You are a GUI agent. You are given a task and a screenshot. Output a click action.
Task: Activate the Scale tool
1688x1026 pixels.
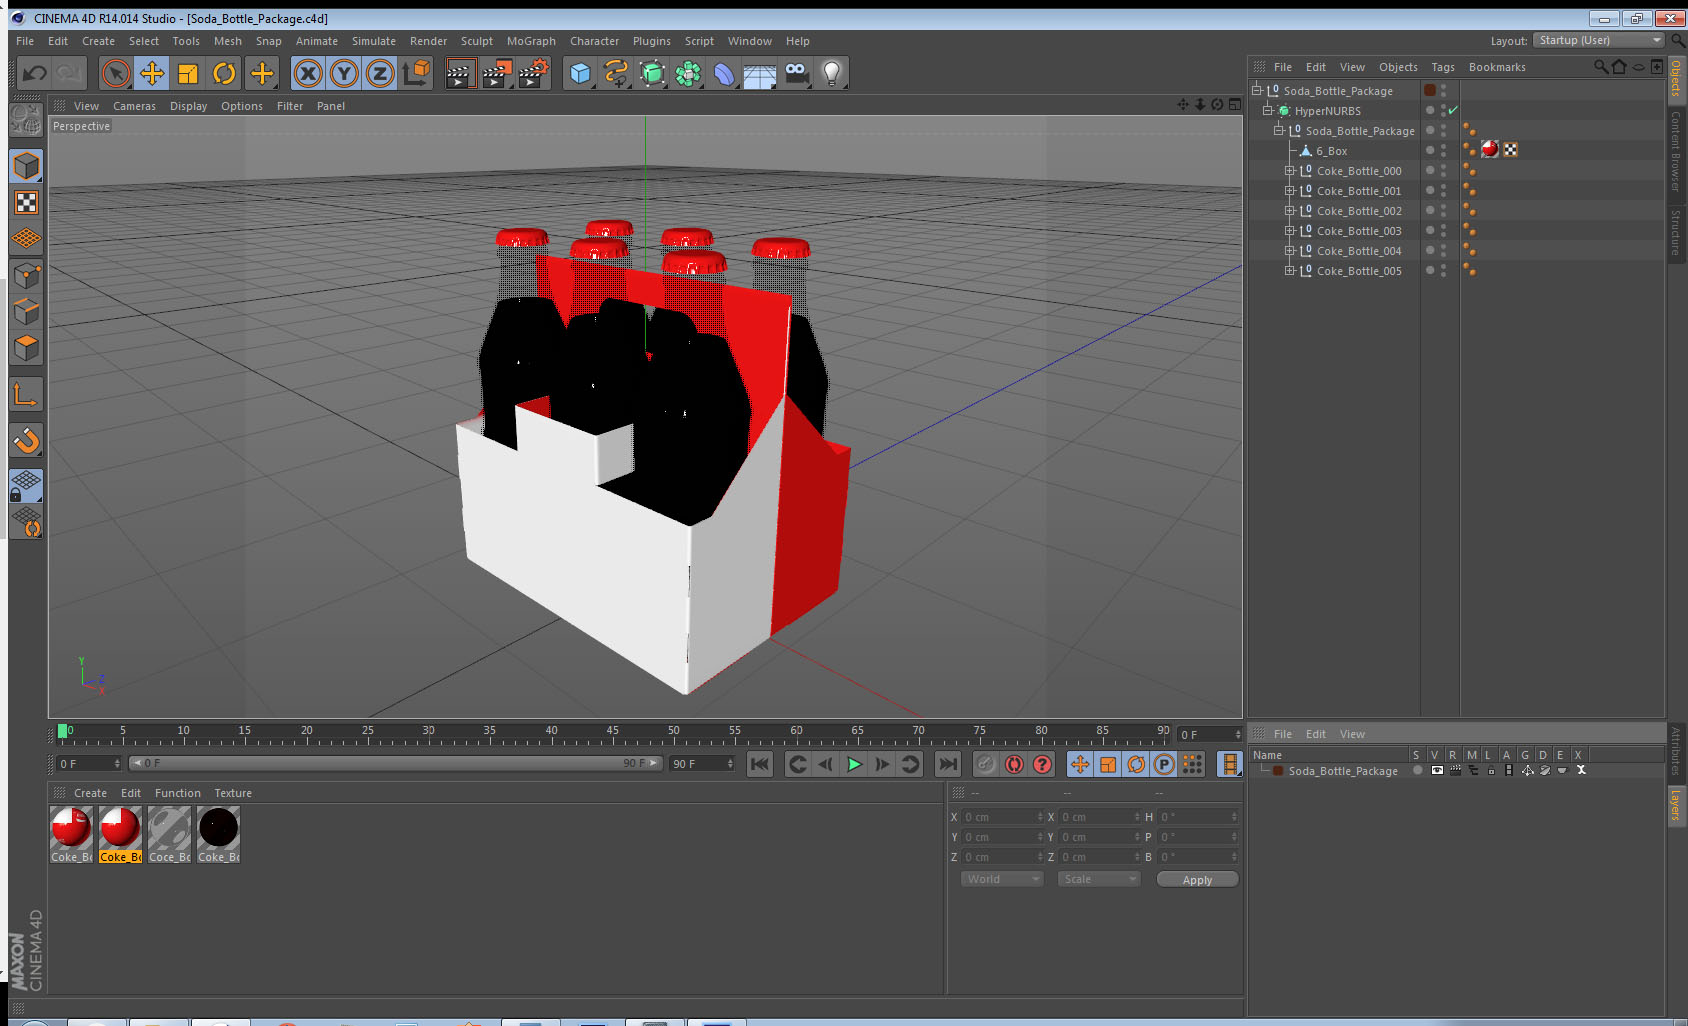pos(188,73)
